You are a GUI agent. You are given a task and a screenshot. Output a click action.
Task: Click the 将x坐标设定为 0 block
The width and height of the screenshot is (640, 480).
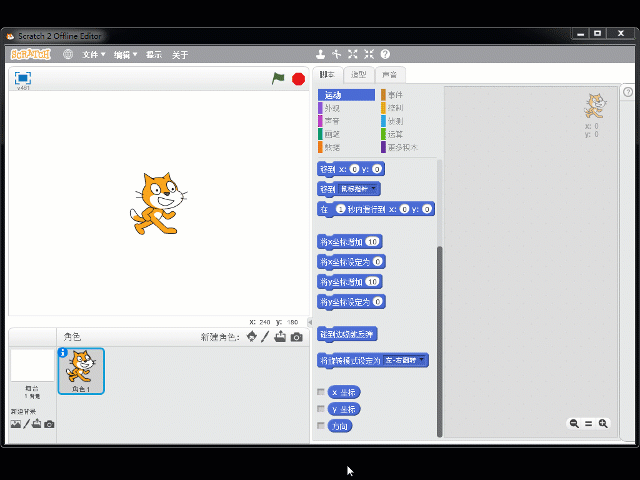coord(351,262)
